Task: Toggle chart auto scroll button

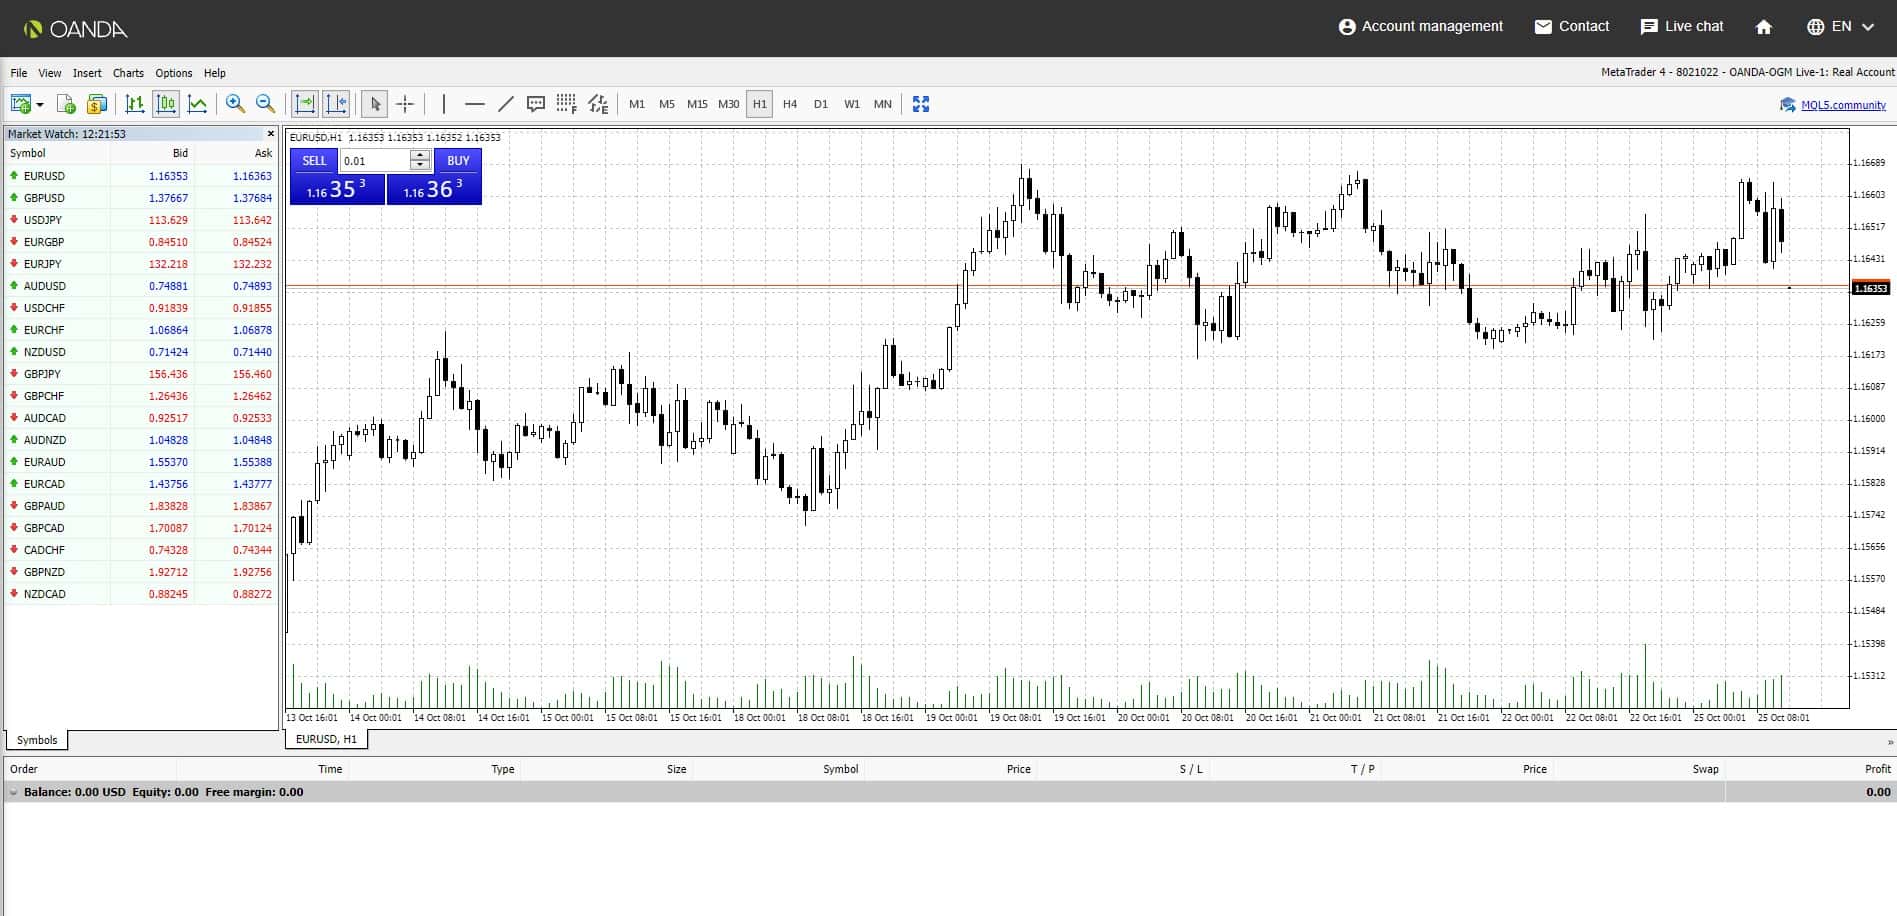Action: pos(305,104)
